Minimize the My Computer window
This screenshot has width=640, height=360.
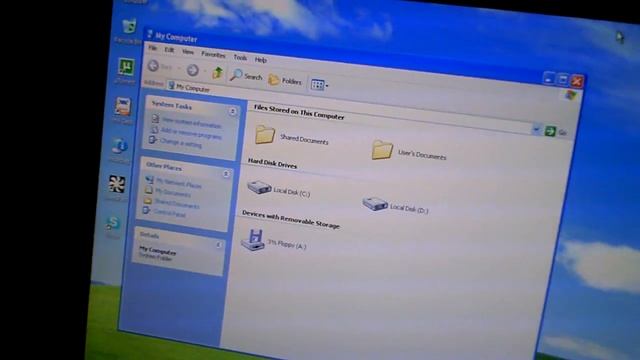point(549,78)
